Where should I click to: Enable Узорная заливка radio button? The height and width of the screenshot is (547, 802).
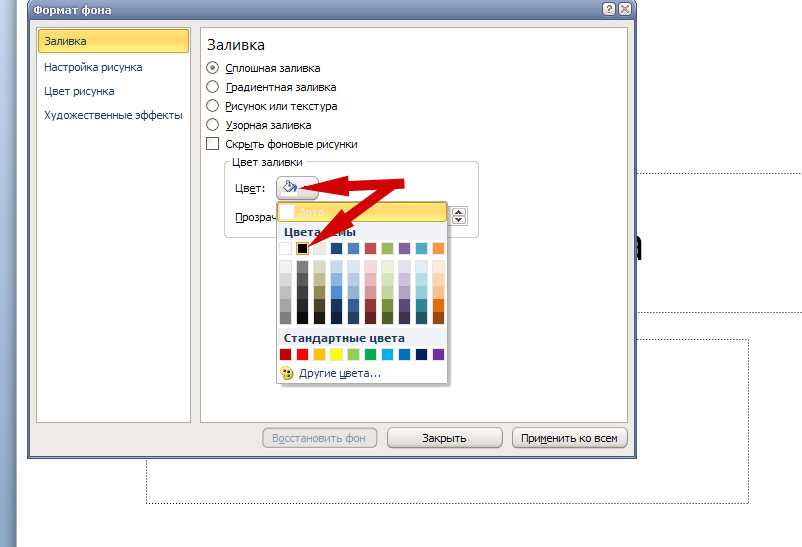click(x=212, y=125)
